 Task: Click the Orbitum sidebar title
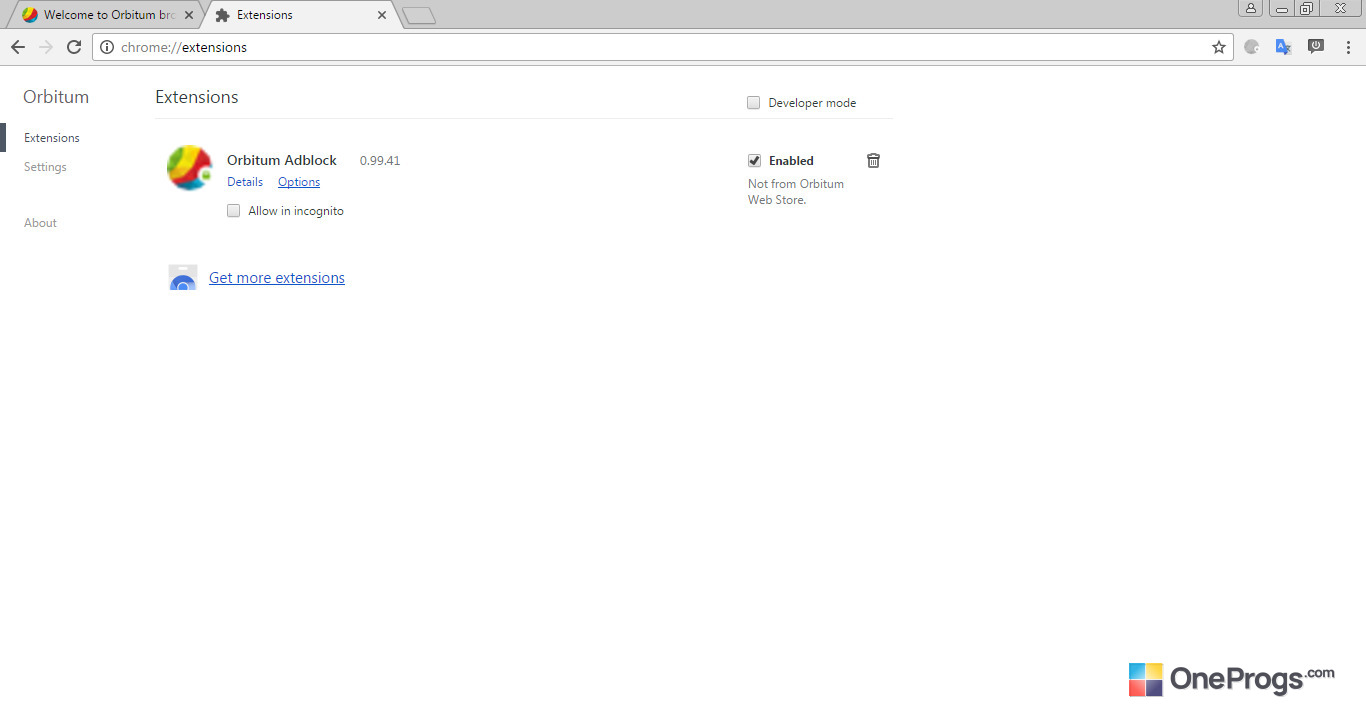coord(56,97)
